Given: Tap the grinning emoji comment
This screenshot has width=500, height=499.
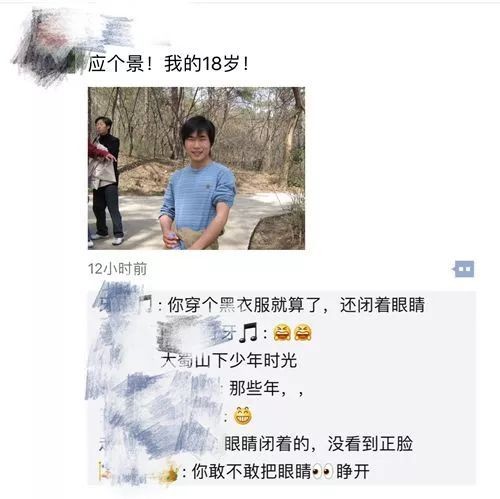Looking at the screenshot, I should click(x=243, y=416).
